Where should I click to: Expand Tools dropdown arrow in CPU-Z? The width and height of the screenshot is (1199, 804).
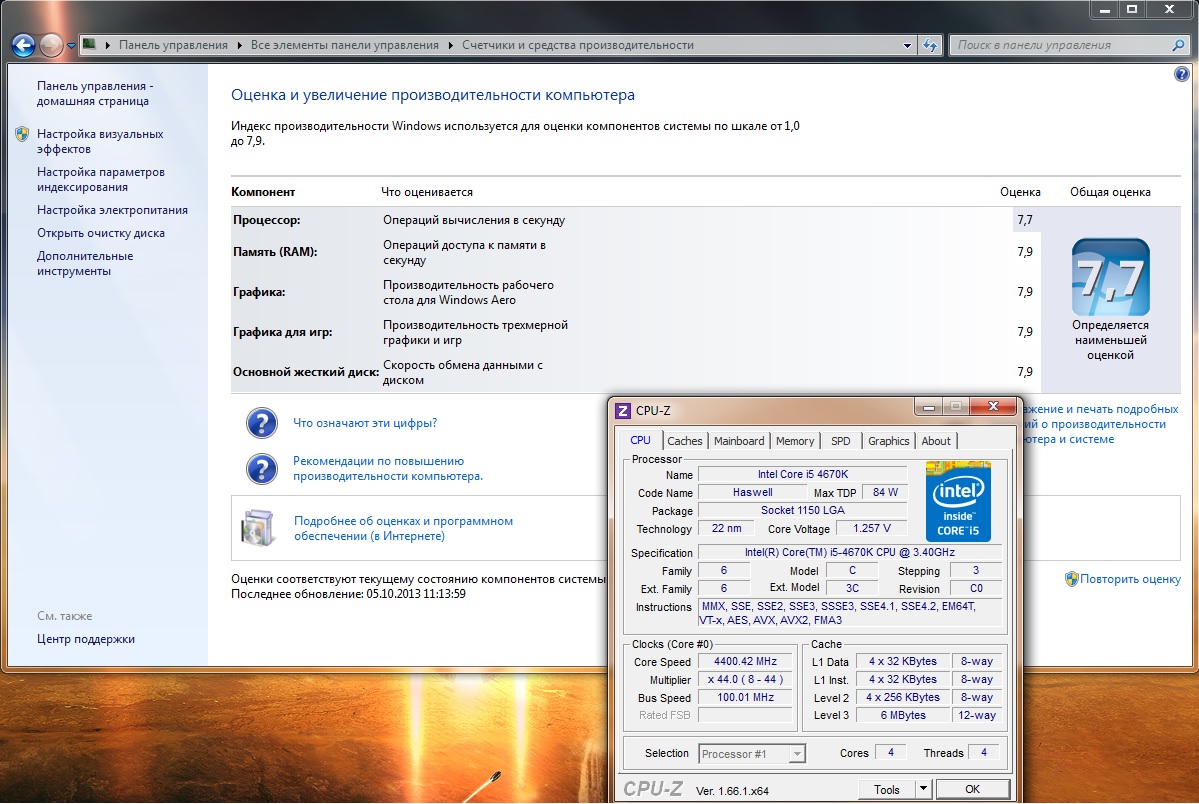click(923, 789)
